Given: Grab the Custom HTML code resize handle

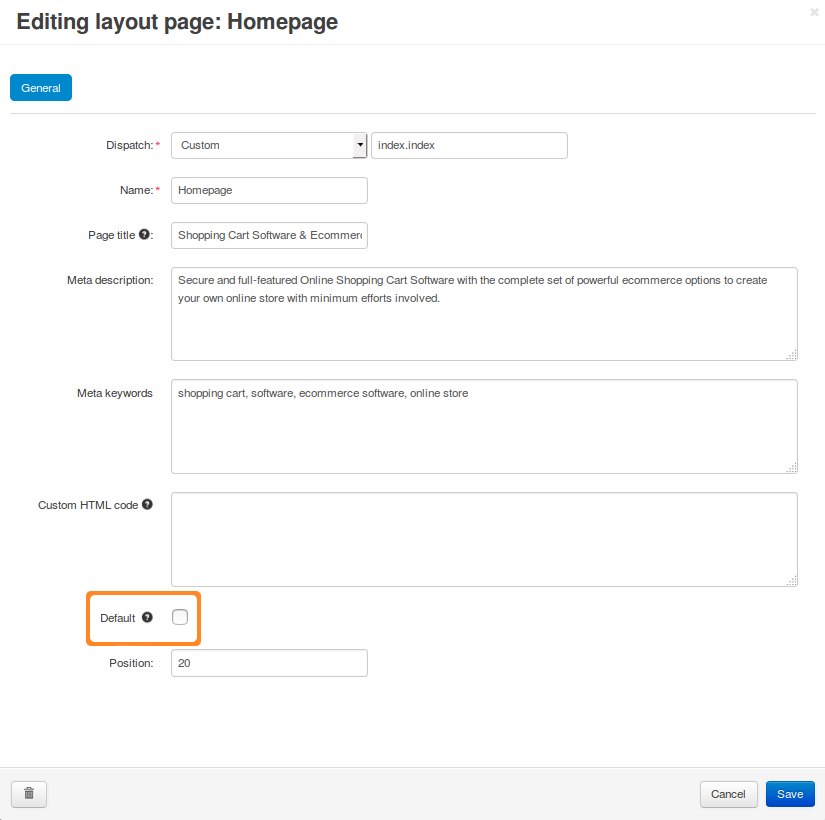Looking at the screenshot, I should pos(792,581).
